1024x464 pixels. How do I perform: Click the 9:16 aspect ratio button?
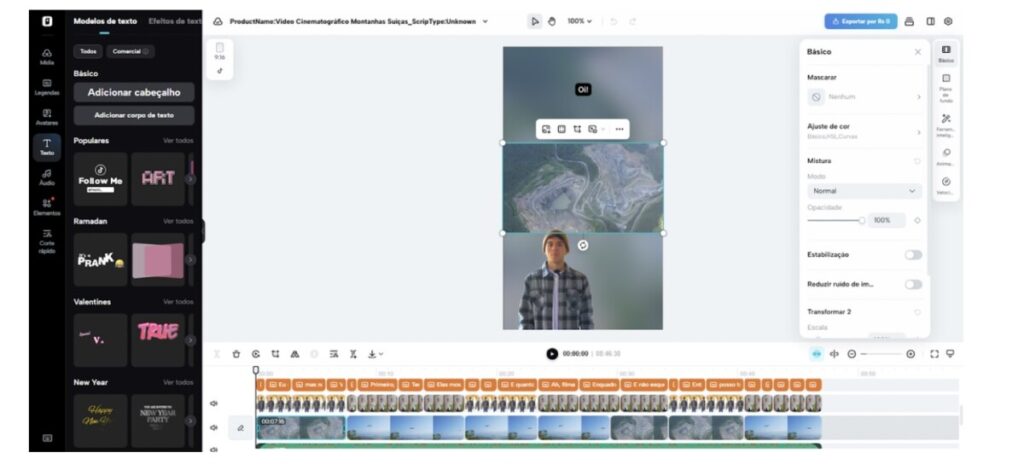click(219, 51)
